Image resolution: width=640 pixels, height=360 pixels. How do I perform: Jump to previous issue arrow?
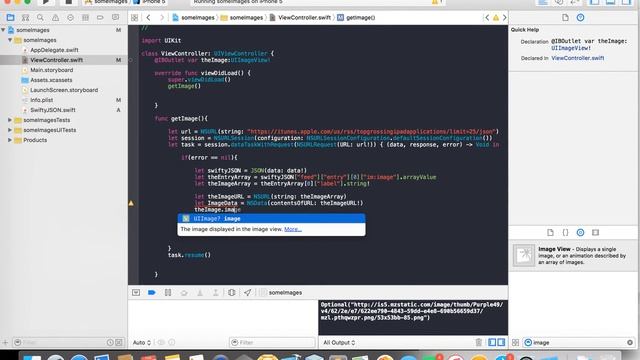click(x=487, y=18)
